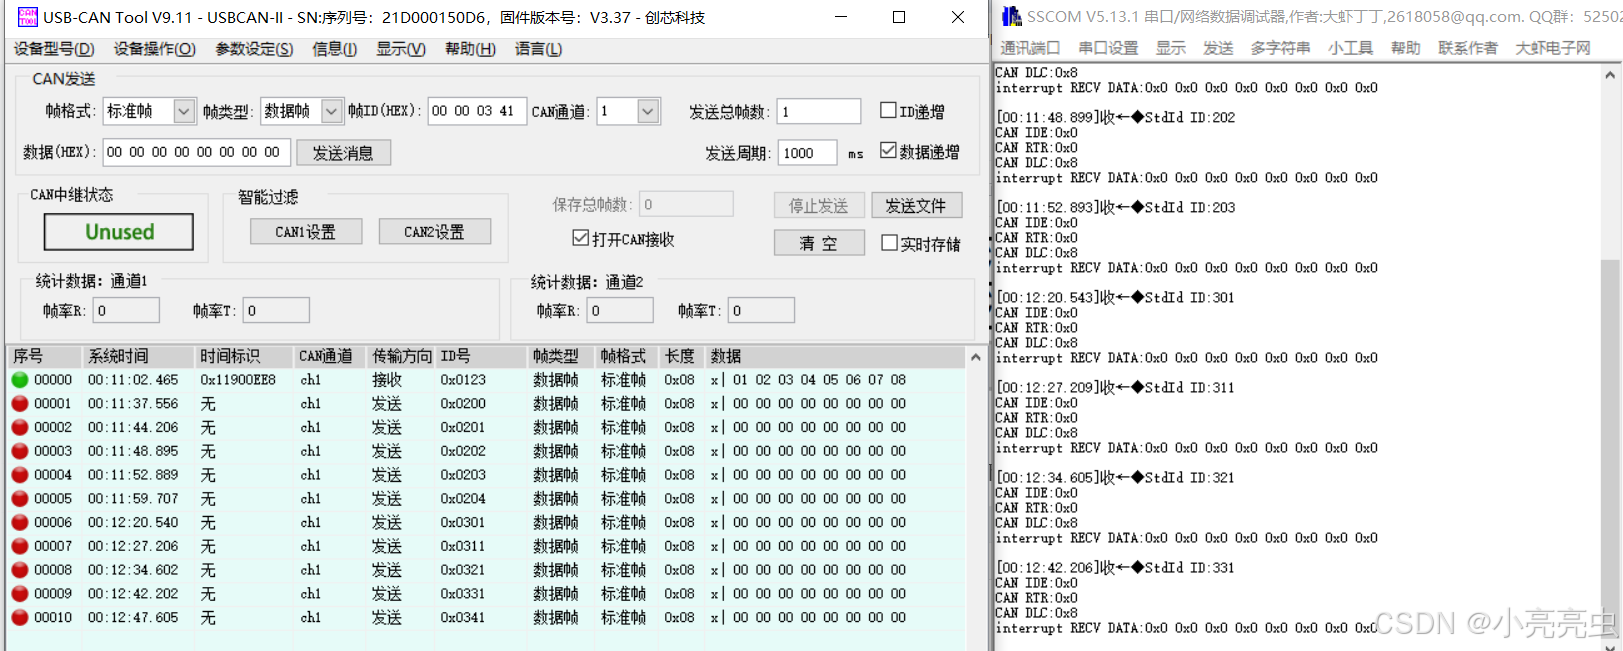Click SSCOM log line StdId ID:311

click(1115, 388)
